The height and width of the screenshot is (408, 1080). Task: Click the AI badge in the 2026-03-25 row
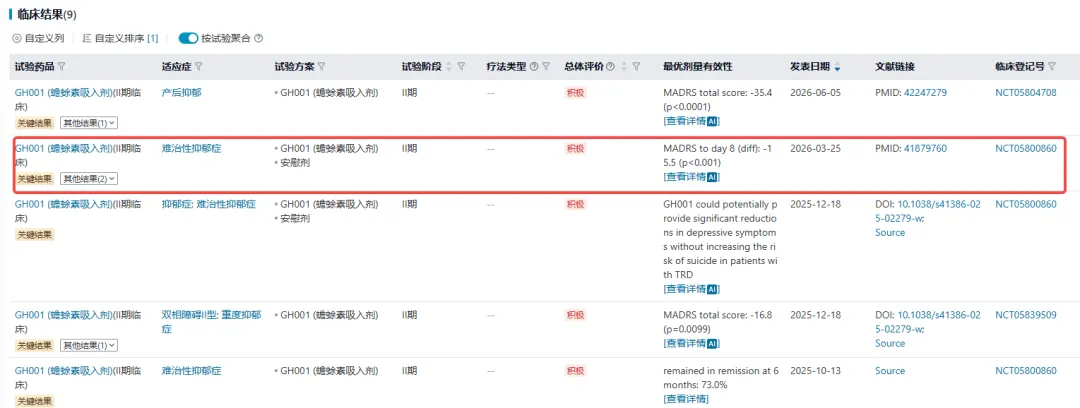click(713, 176)
